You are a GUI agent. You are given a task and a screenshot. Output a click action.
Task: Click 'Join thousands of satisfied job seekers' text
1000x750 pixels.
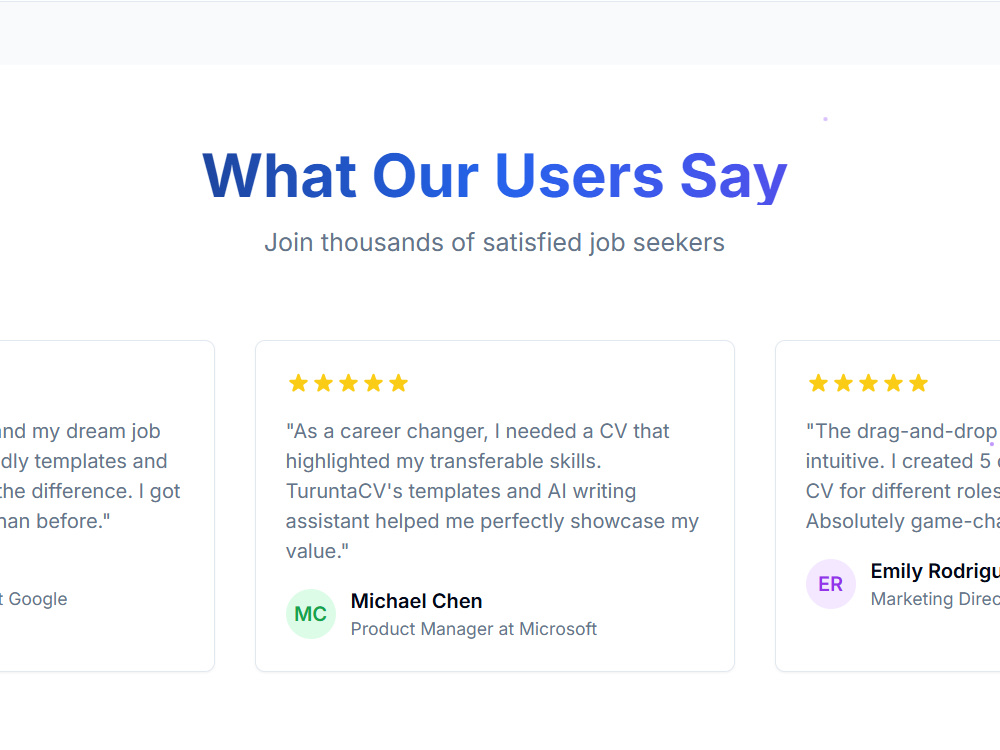pos(495,242)
